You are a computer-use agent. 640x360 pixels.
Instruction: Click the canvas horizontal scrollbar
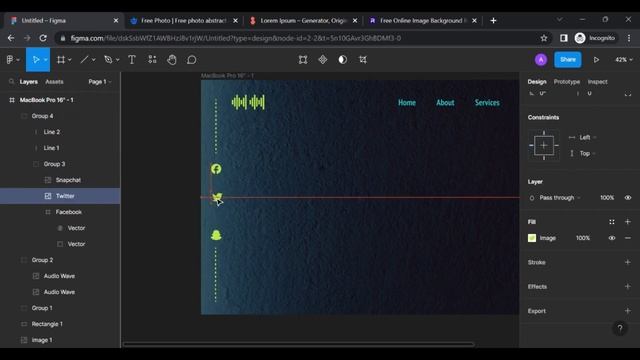[298, 344]
